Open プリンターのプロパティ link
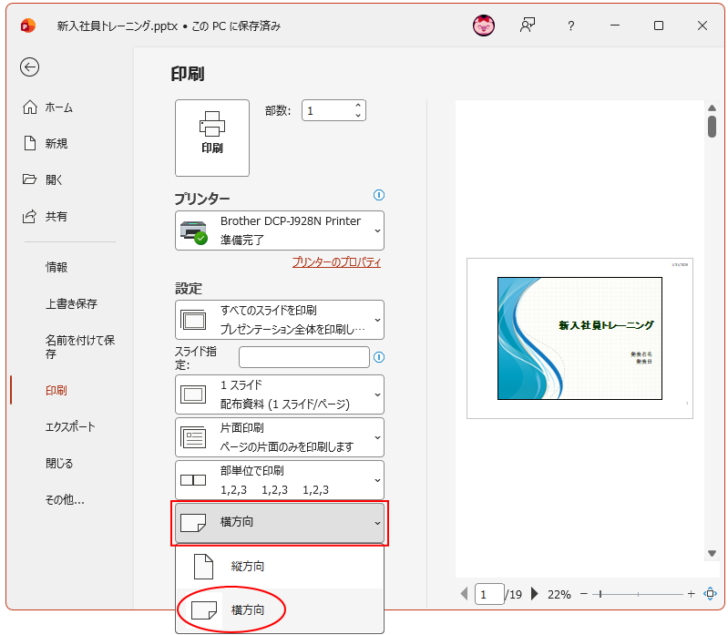 click(x=336, y=262)
